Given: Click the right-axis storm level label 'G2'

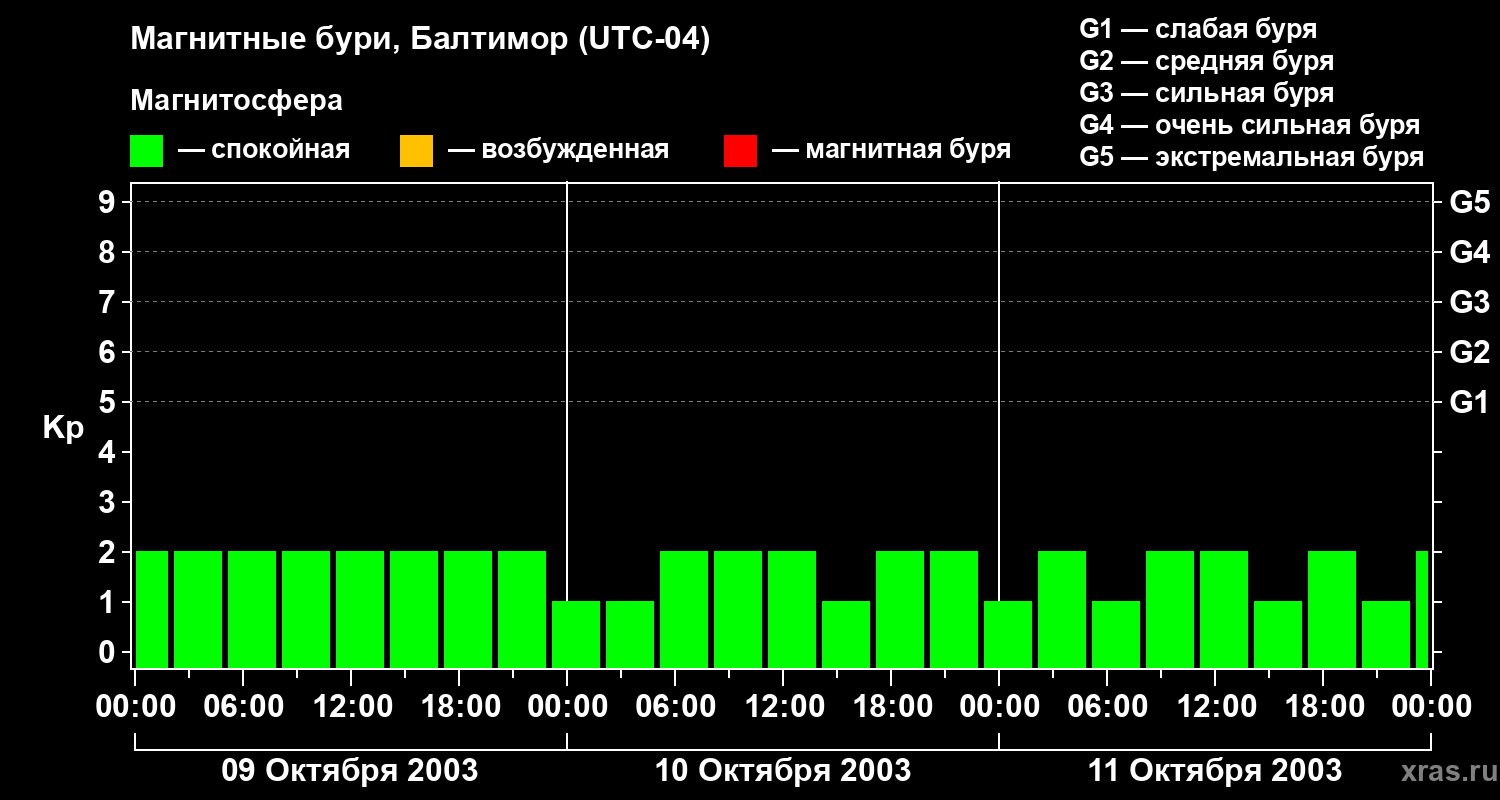Looking at the screenshot, I should click(x=1469, y=352).
